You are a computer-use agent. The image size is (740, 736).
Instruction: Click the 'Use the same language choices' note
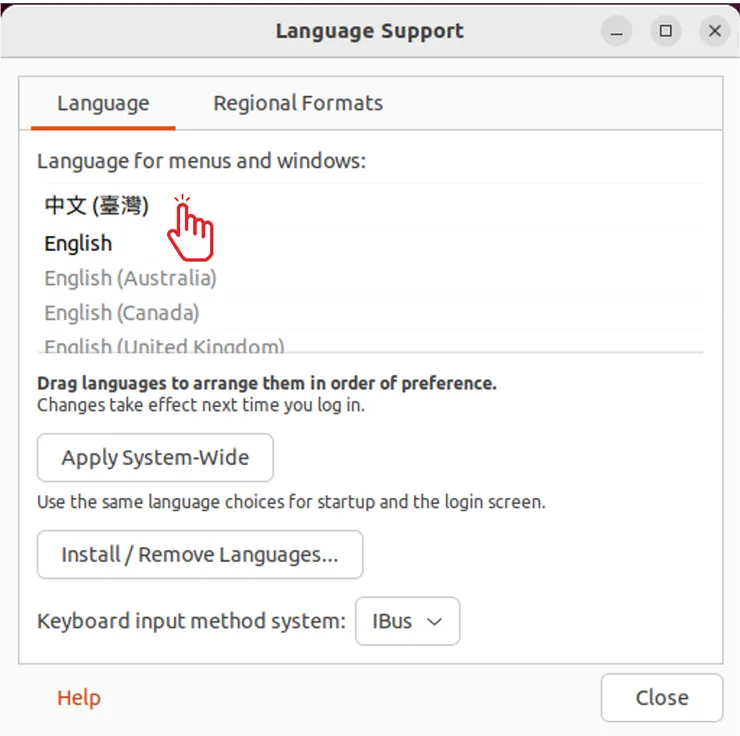pos(291,502)
